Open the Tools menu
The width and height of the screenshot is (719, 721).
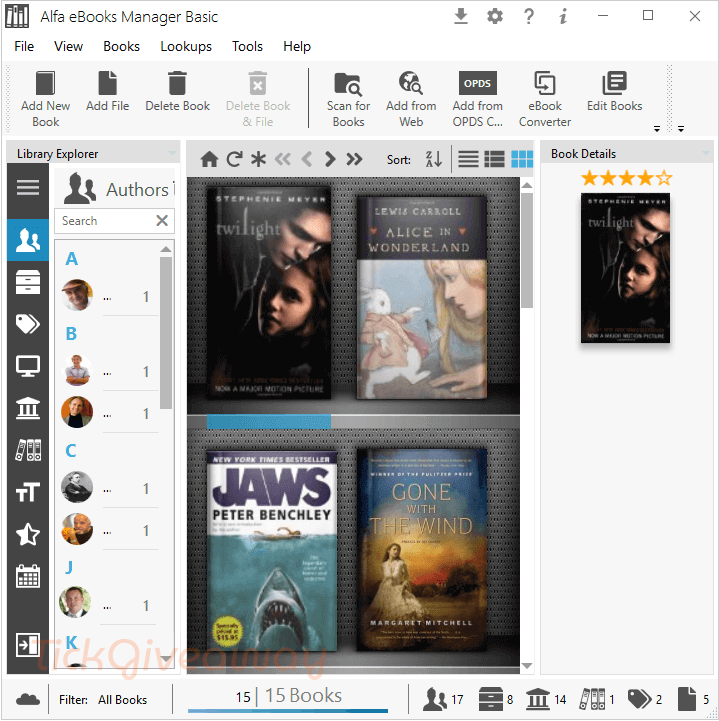pyautogui.click(x=247, y=46)
